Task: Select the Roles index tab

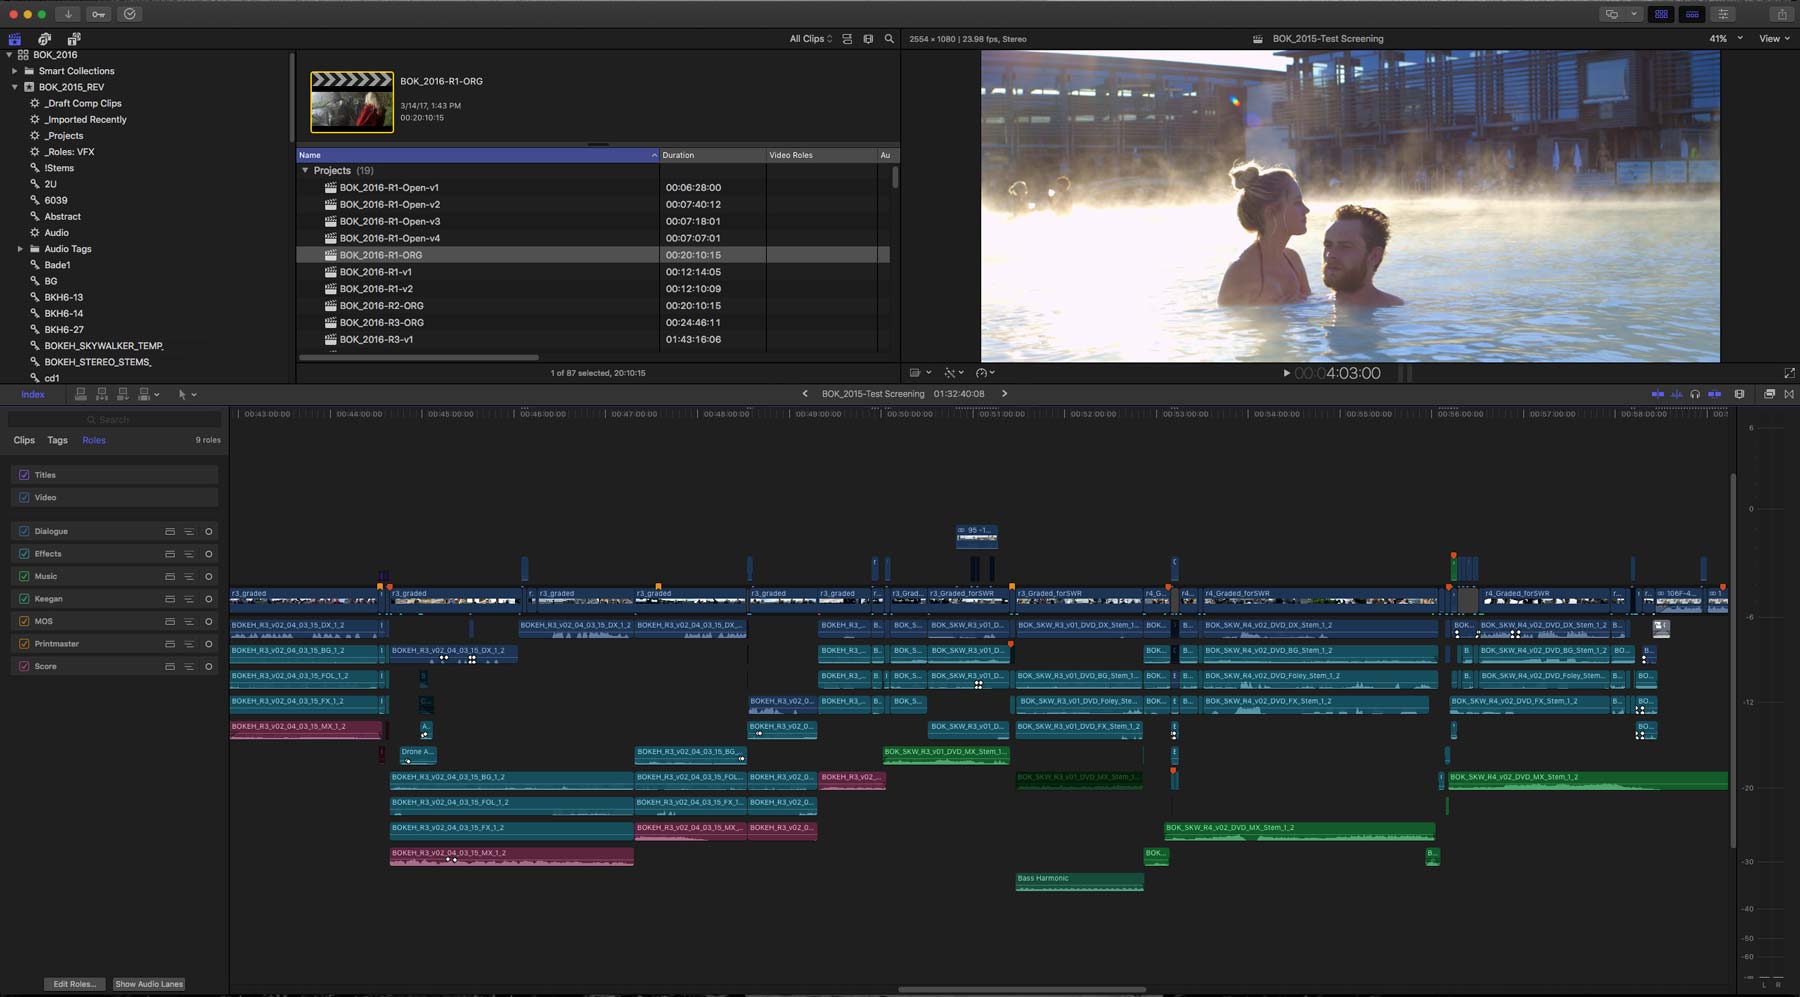Action: [94, 440]
